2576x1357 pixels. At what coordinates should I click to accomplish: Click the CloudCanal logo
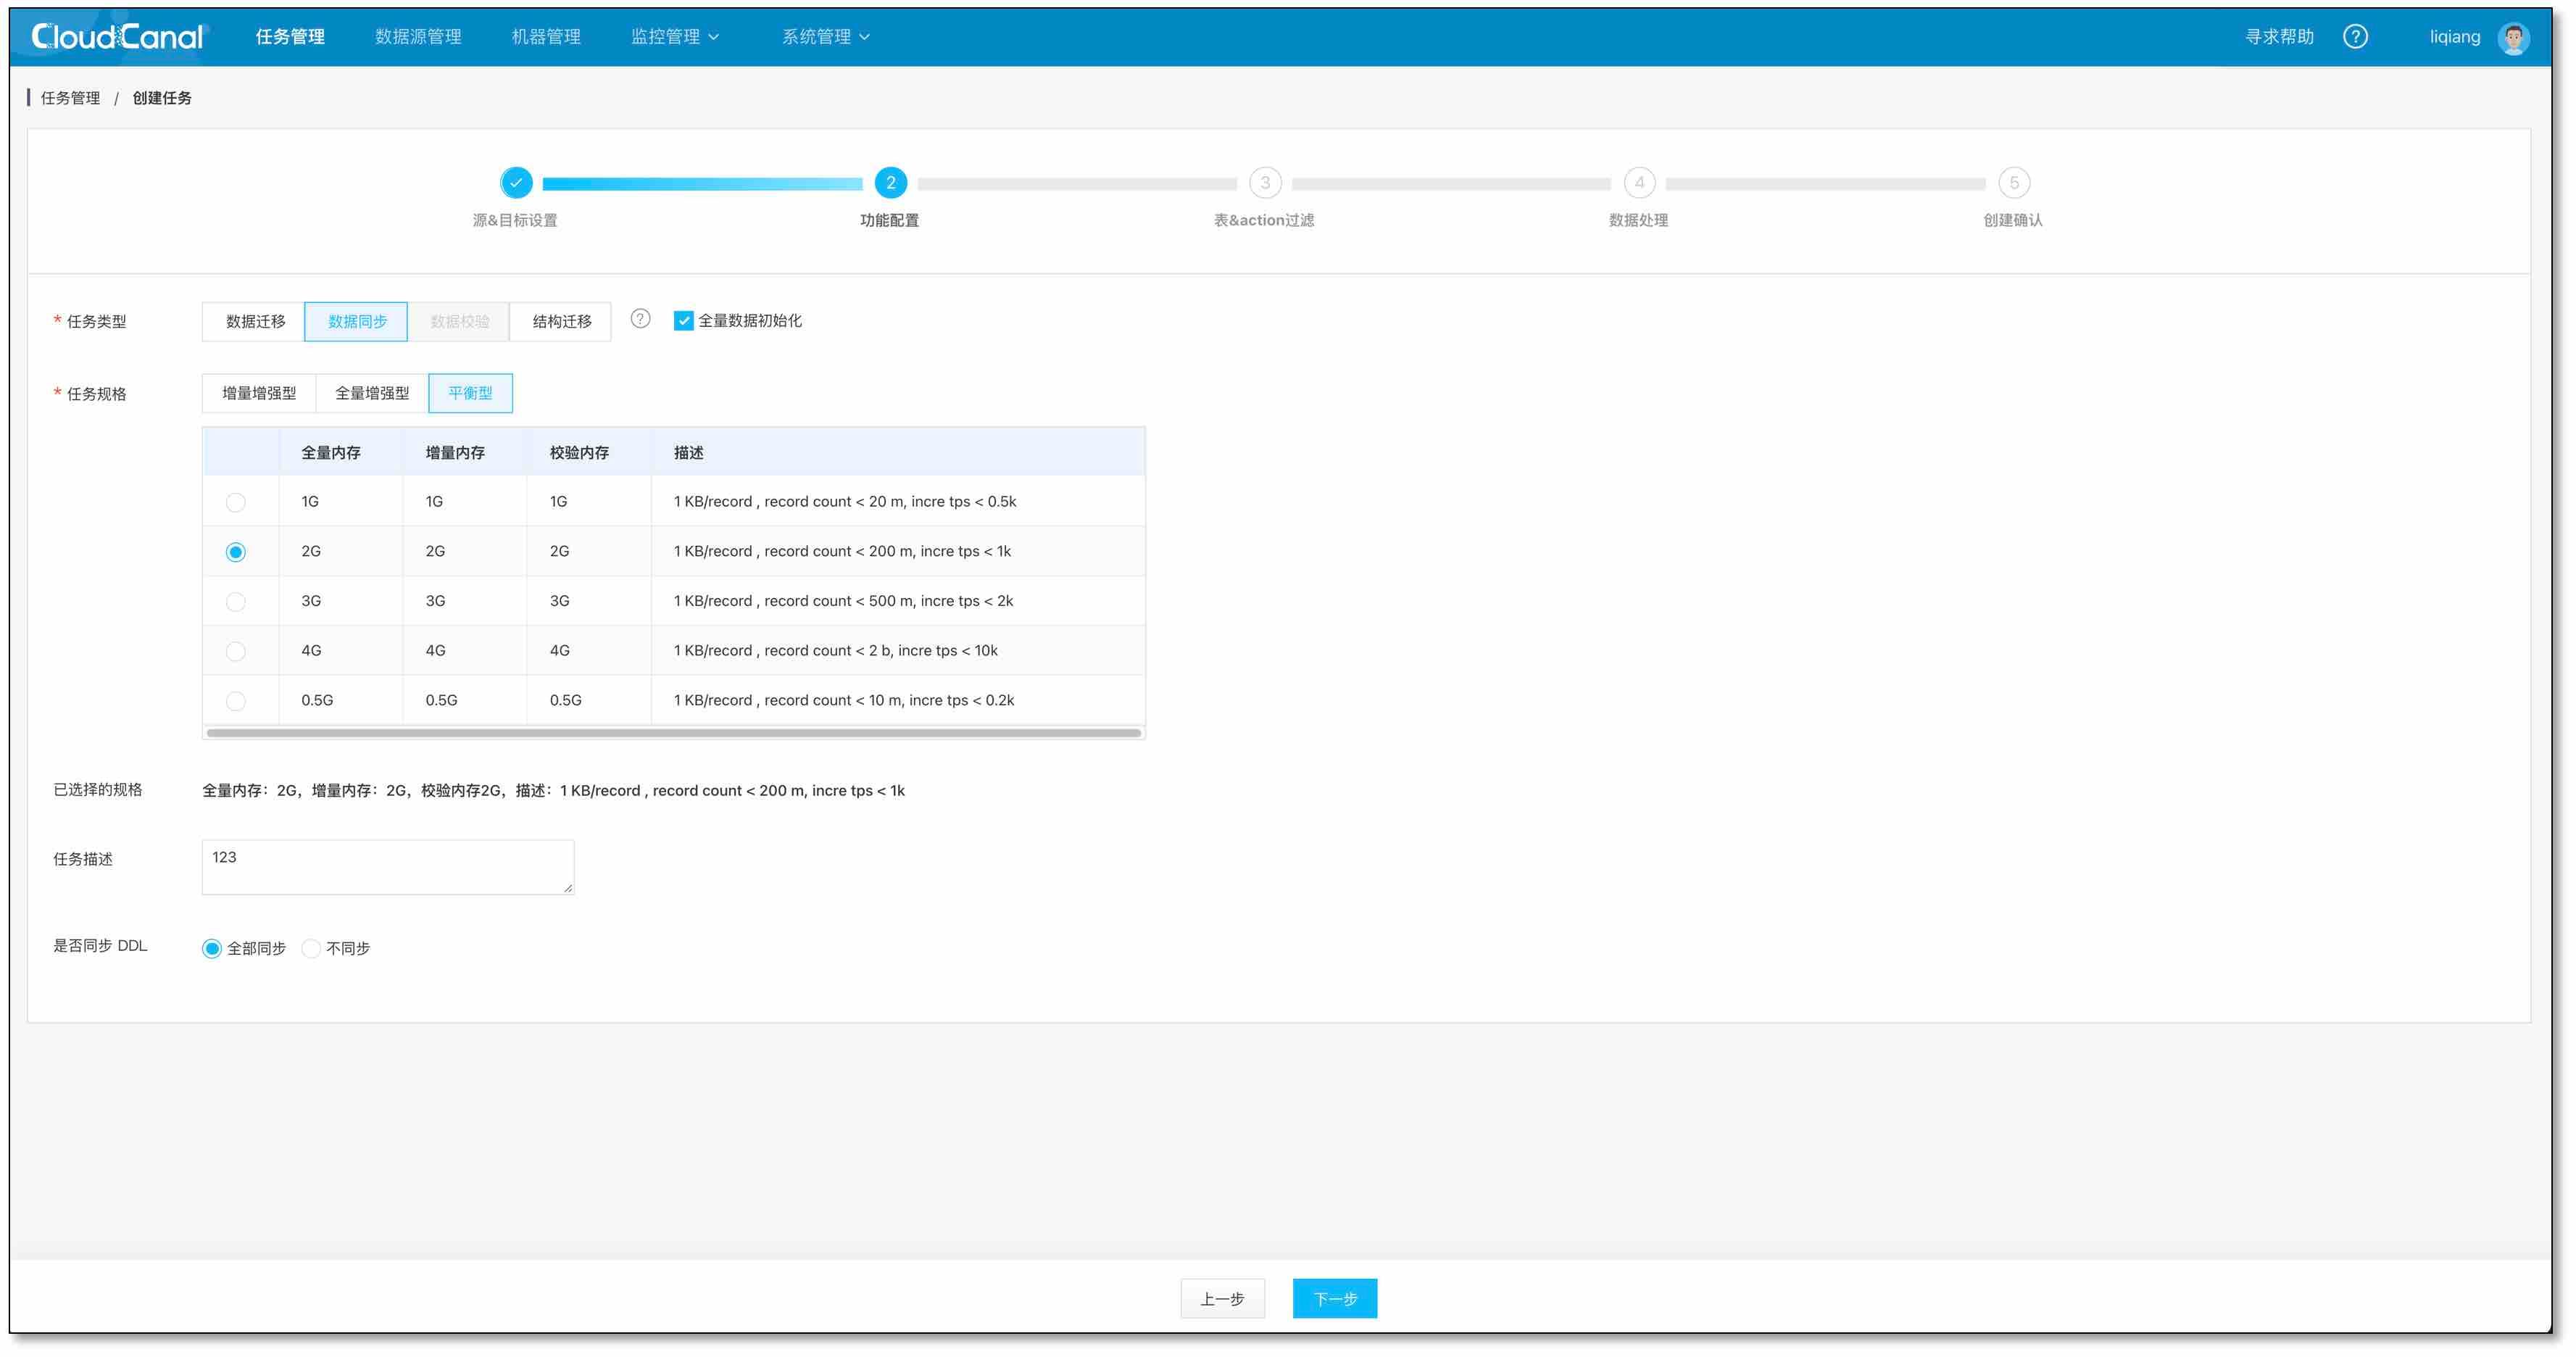tap(118, 37)
